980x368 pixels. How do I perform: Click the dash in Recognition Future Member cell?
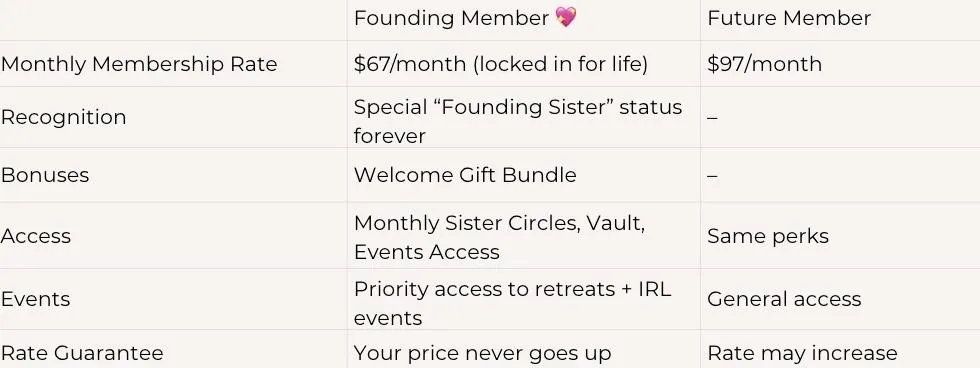click(x=712, y=117)
